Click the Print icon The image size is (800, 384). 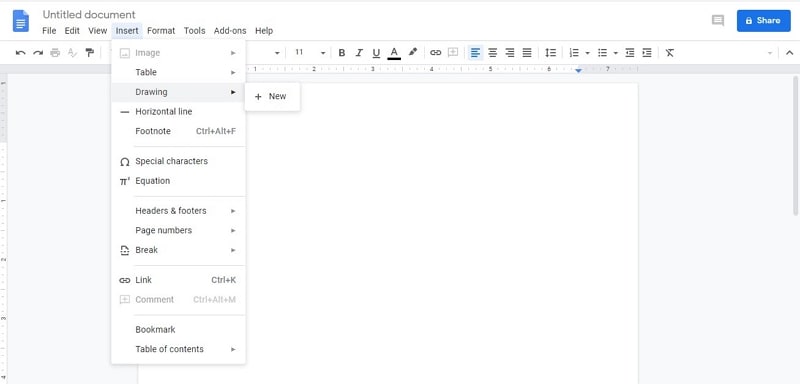(x=55, y=53)
